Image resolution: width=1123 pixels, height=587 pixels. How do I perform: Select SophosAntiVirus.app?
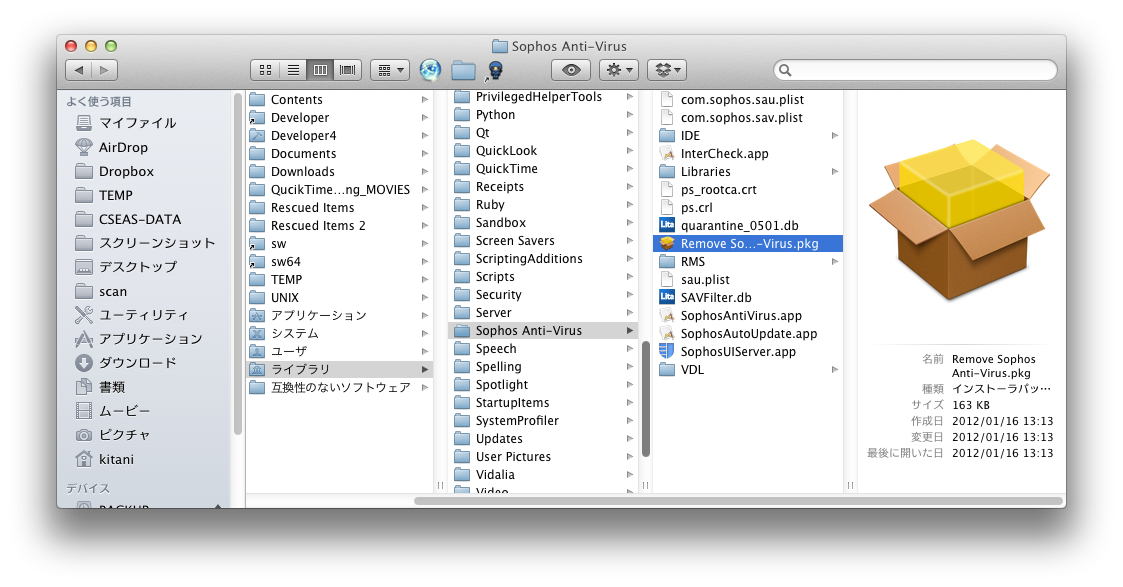pos(748,316)
